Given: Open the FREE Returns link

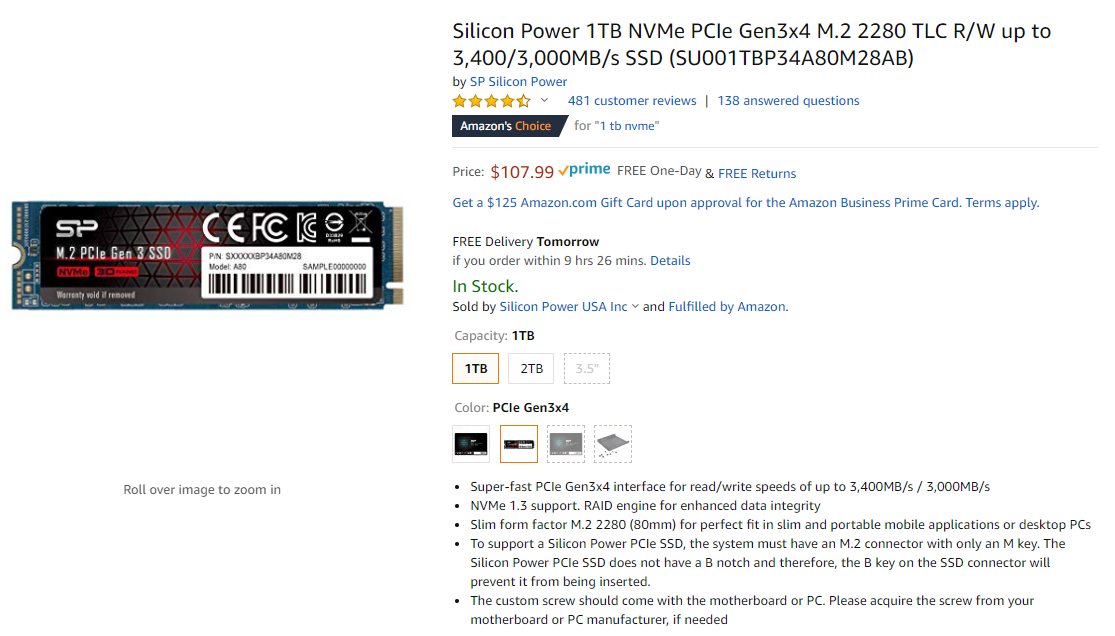Looking at the screenshot, I should (757, 174).
